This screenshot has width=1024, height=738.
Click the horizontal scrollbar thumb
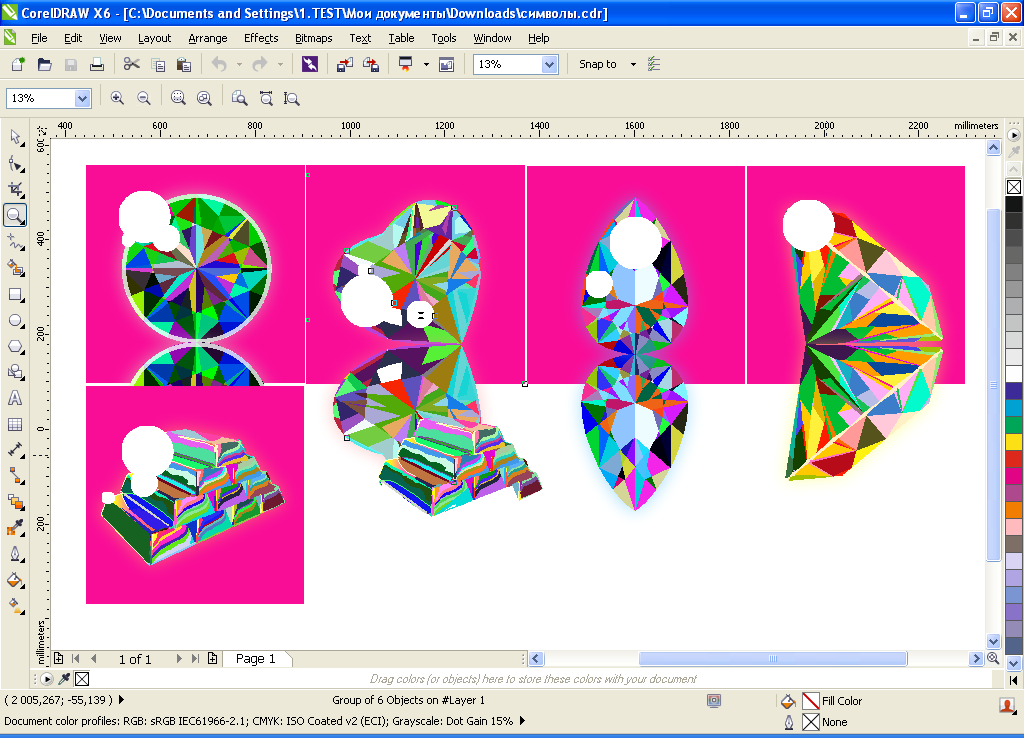coord(772,658)
